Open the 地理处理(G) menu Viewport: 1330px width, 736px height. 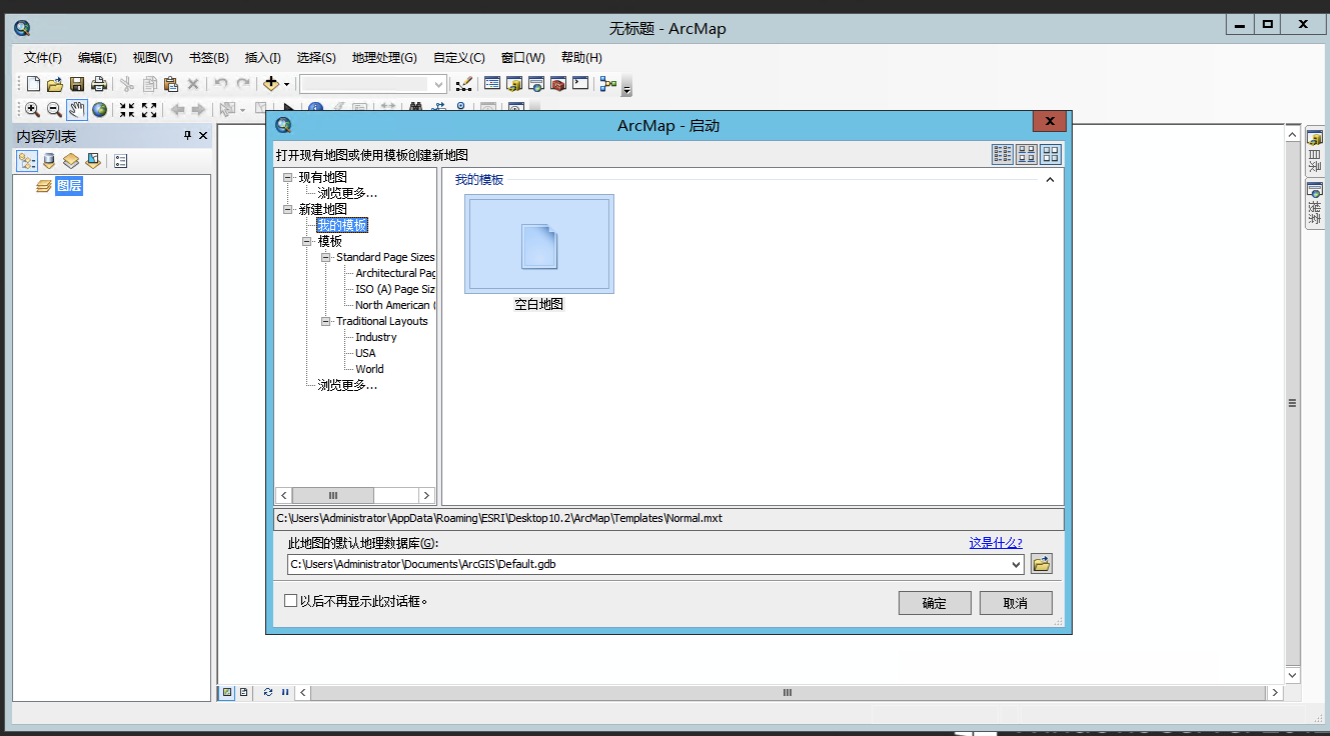(384, 58)
